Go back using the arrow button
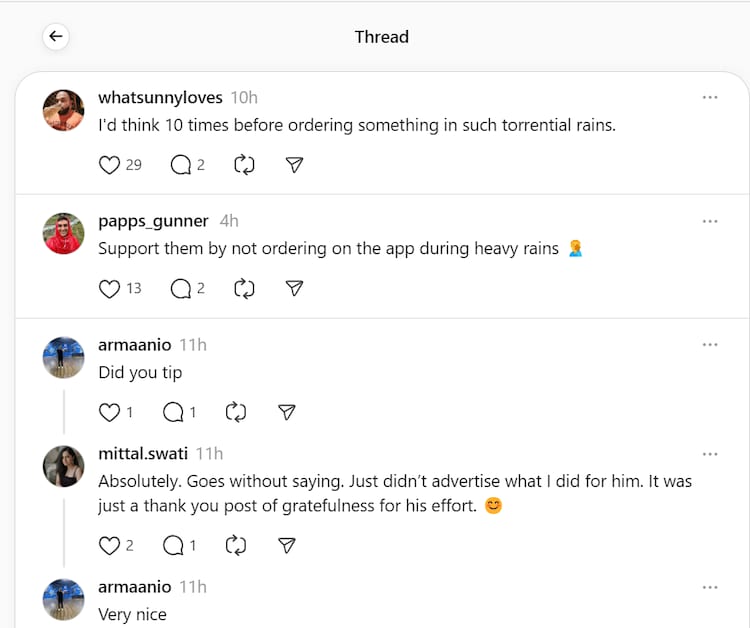Viewport: 750px width, 628px height. tap(56, 37)
